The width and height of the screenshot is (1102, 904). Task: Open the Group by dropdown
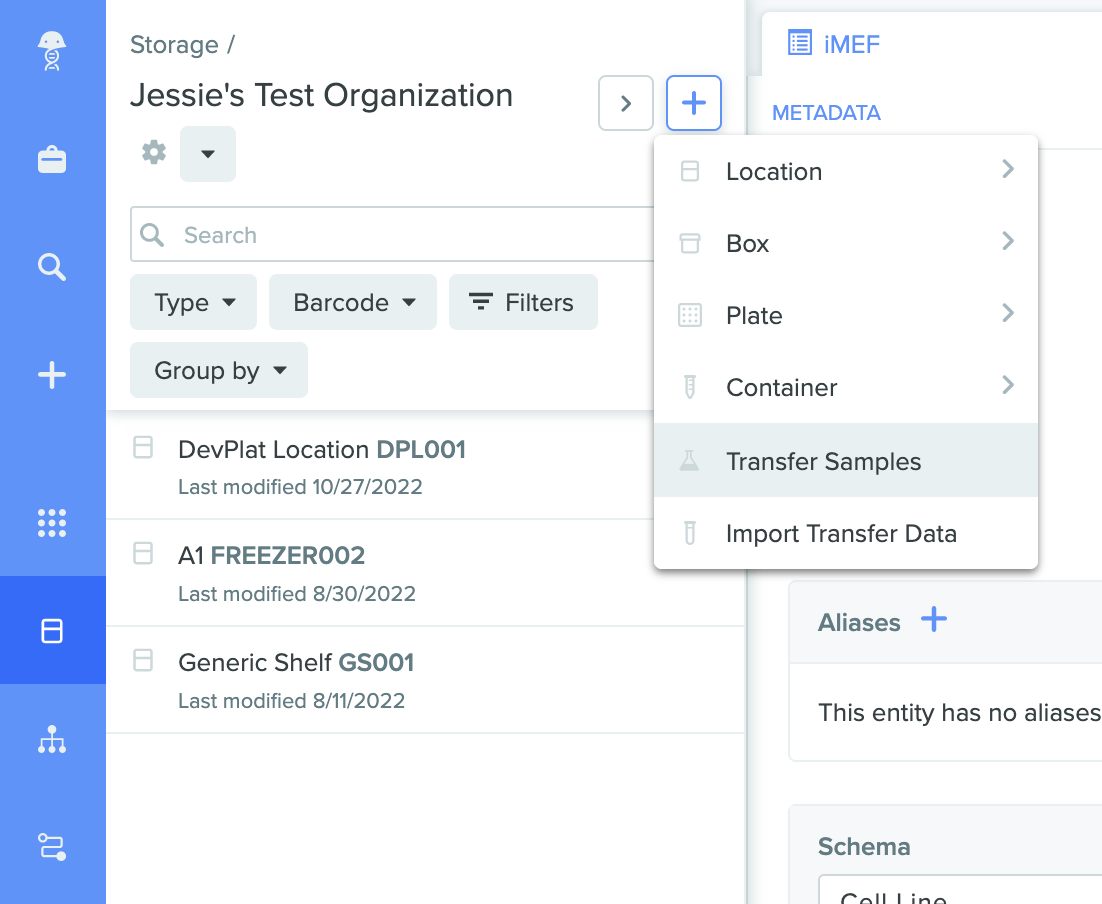click(x=219, y=370)
